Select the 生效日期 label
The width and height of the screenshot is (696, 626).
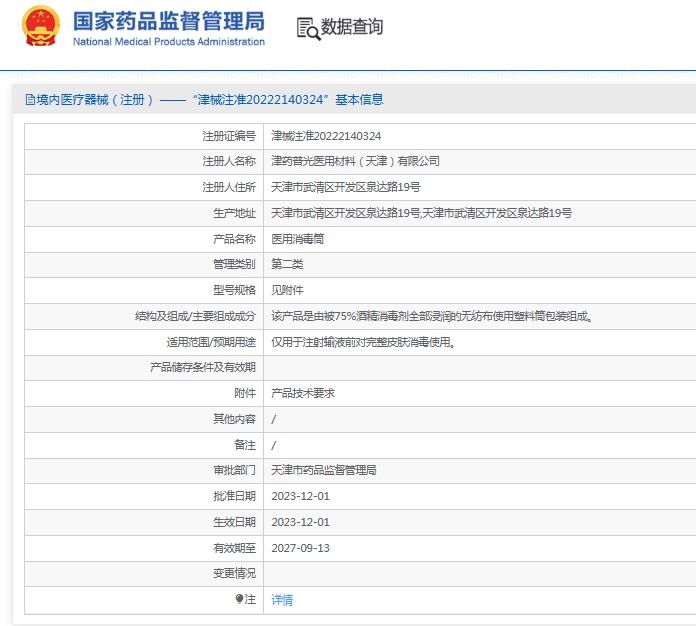click(234, 522)
